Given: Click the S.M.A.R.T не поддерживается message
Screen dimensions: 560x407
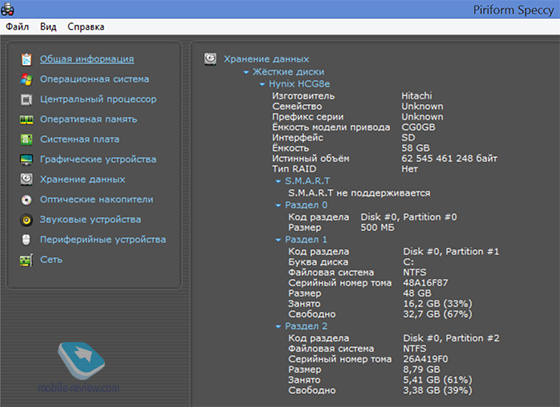Looking at the screenshot, I should coord(359,193).
